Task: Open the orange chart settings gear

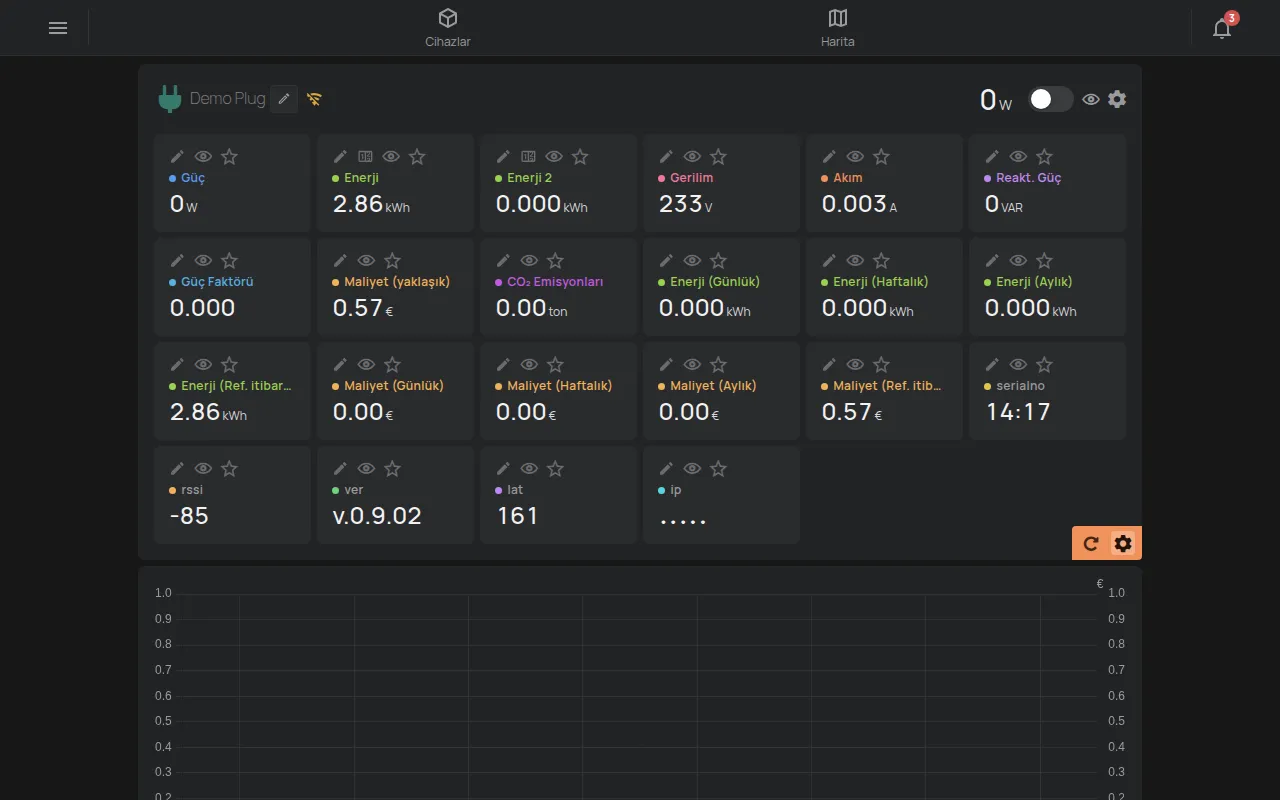Action: pyautogui.click(x=1123, y=544)
